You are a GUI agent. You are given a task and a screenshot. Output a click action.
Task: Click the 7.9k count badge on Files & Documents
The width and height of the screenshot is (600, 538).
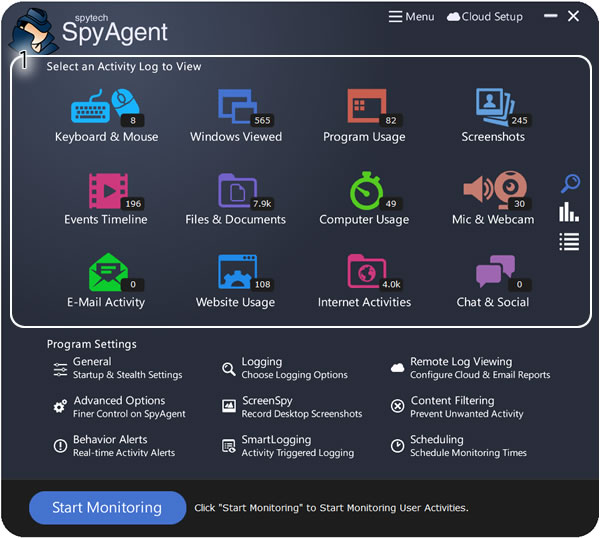(x=262, y=204)
